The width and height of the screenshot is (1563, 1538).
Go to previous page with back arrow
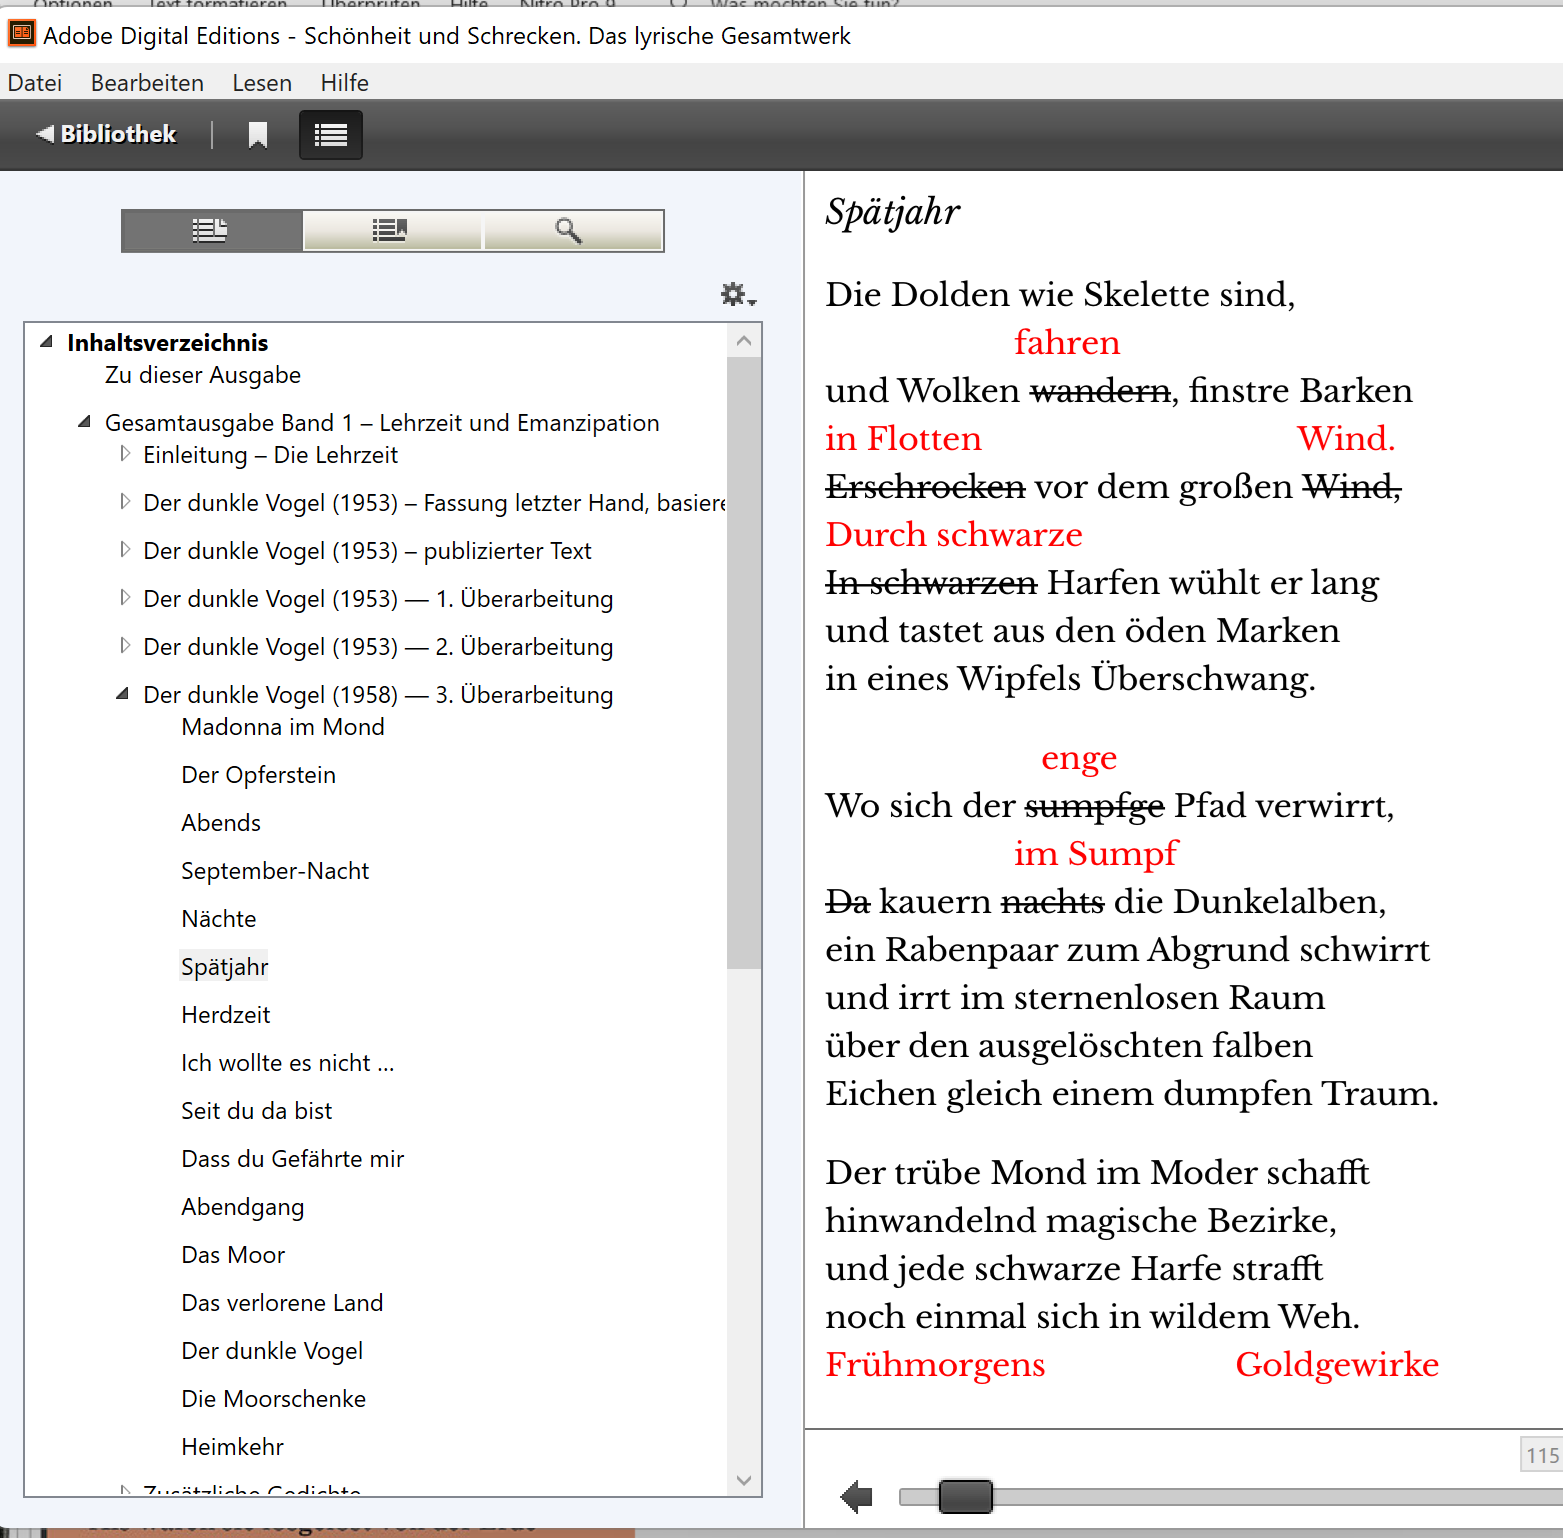point(857,1497)
